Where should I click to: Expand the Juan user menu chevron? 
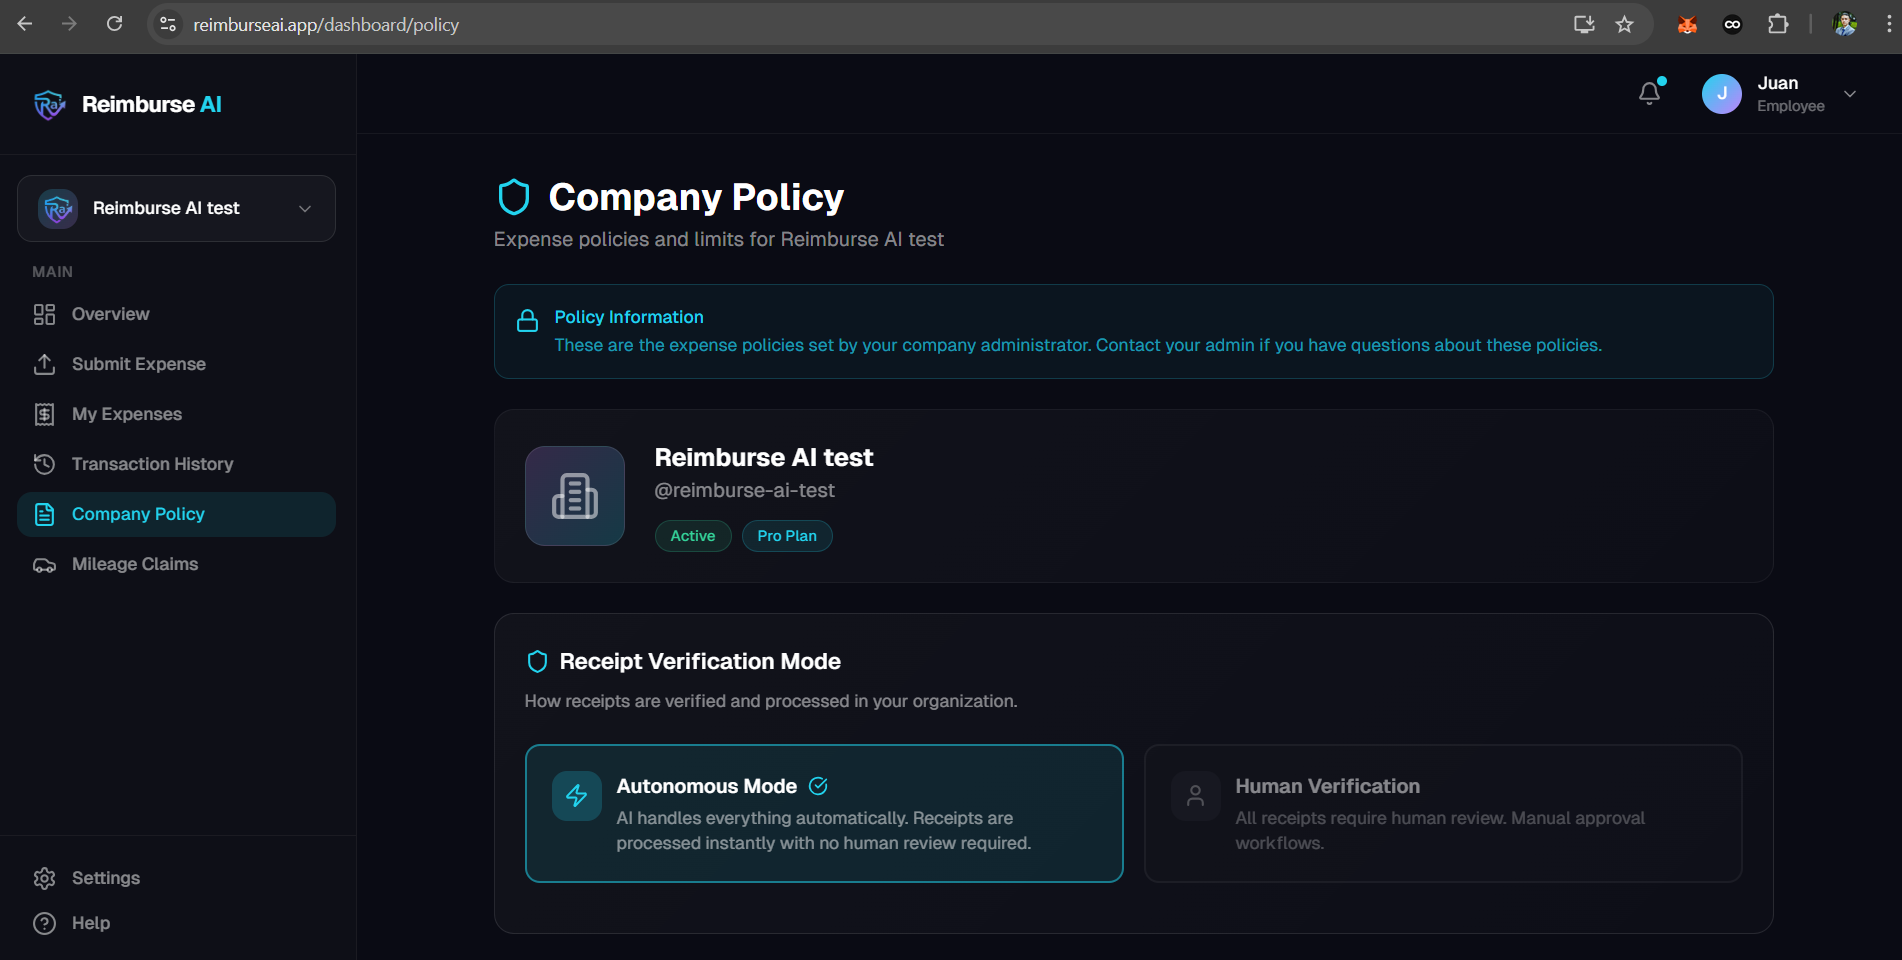click(x=1850, y=94)
